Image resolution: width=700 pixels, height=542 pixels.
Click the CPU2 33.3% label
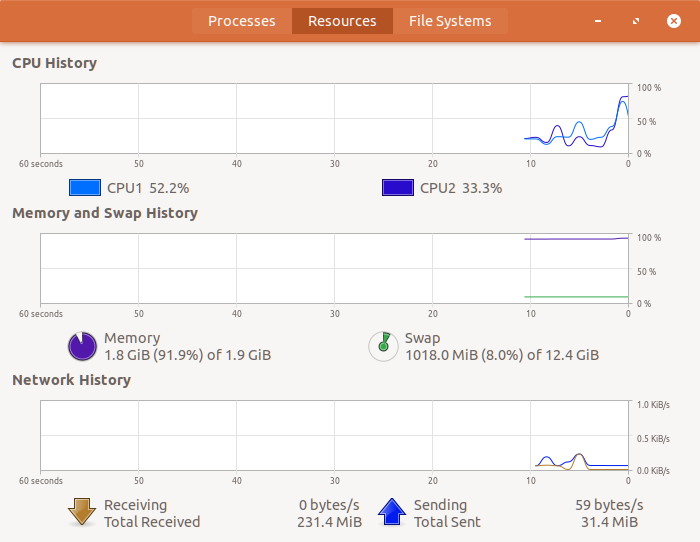(461, 187)
